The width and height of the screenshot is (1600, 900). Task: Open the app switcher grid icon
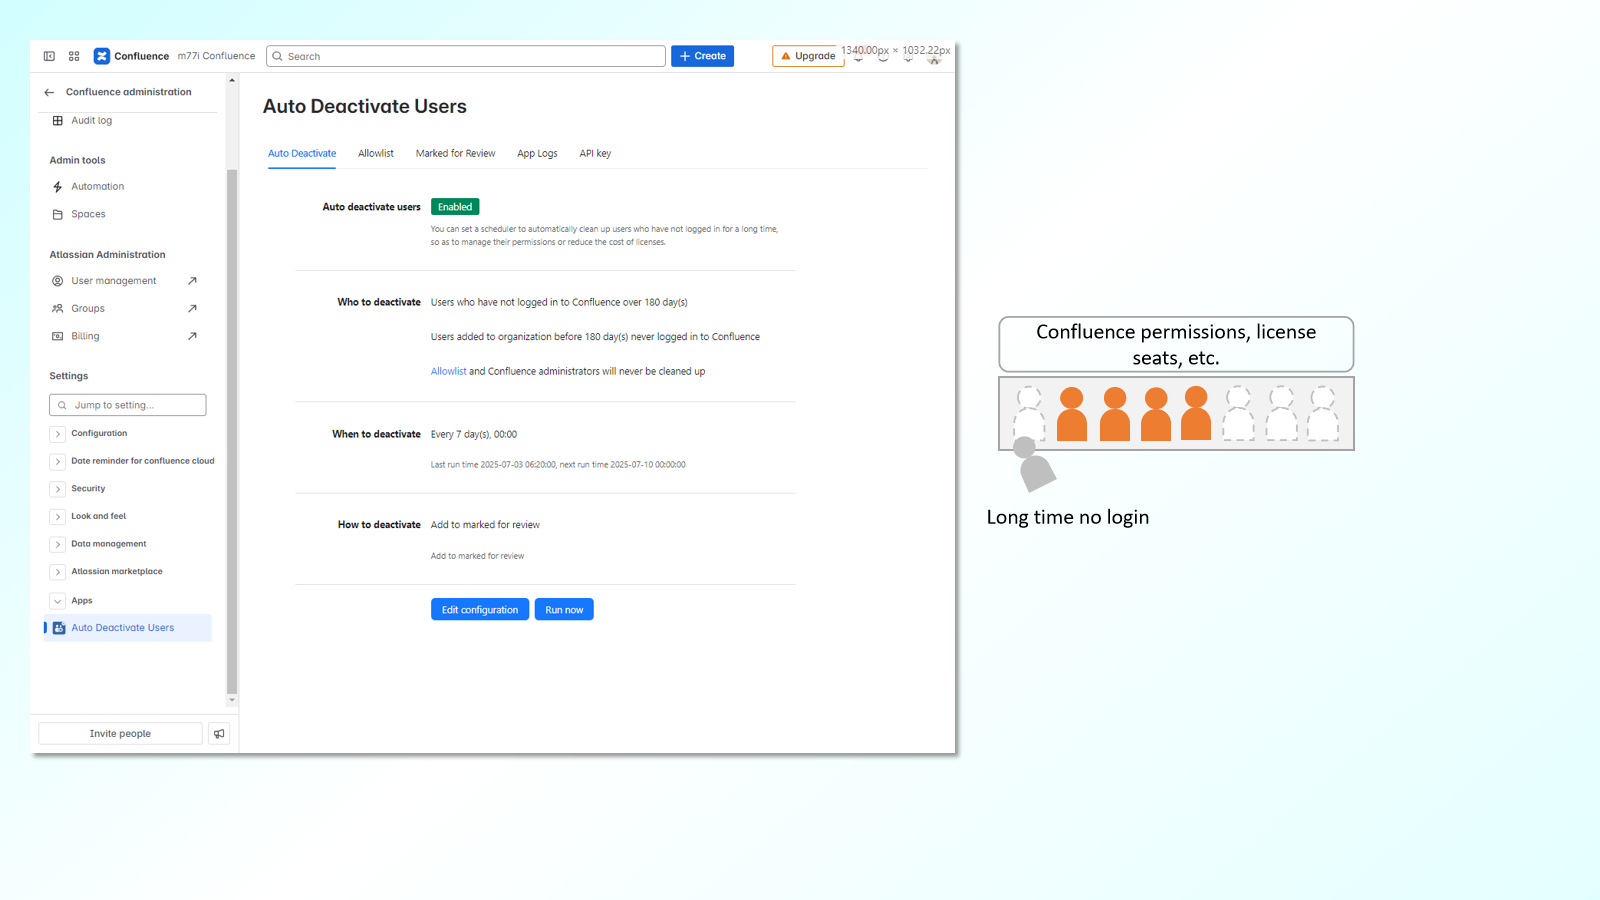74,56
